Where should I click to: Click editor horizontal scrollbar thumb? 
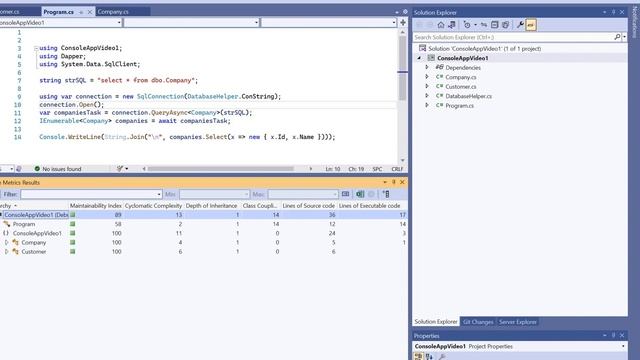(x=220, y=169)
